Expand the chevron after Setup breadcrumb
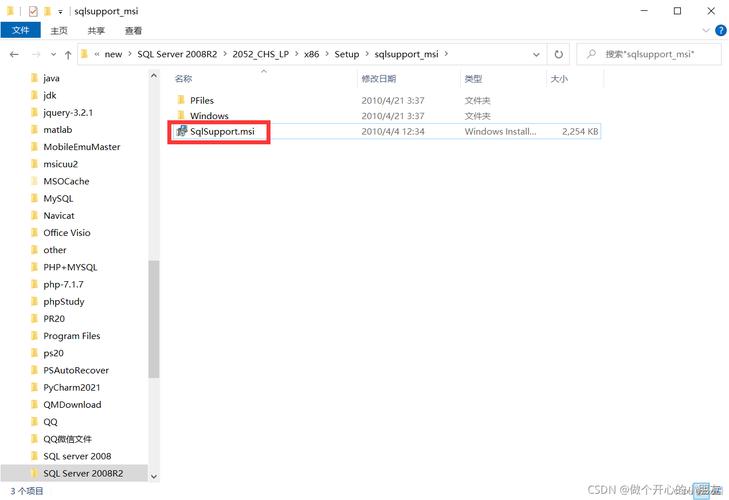Screen dimensions: 729x500 tap(367, 54)
